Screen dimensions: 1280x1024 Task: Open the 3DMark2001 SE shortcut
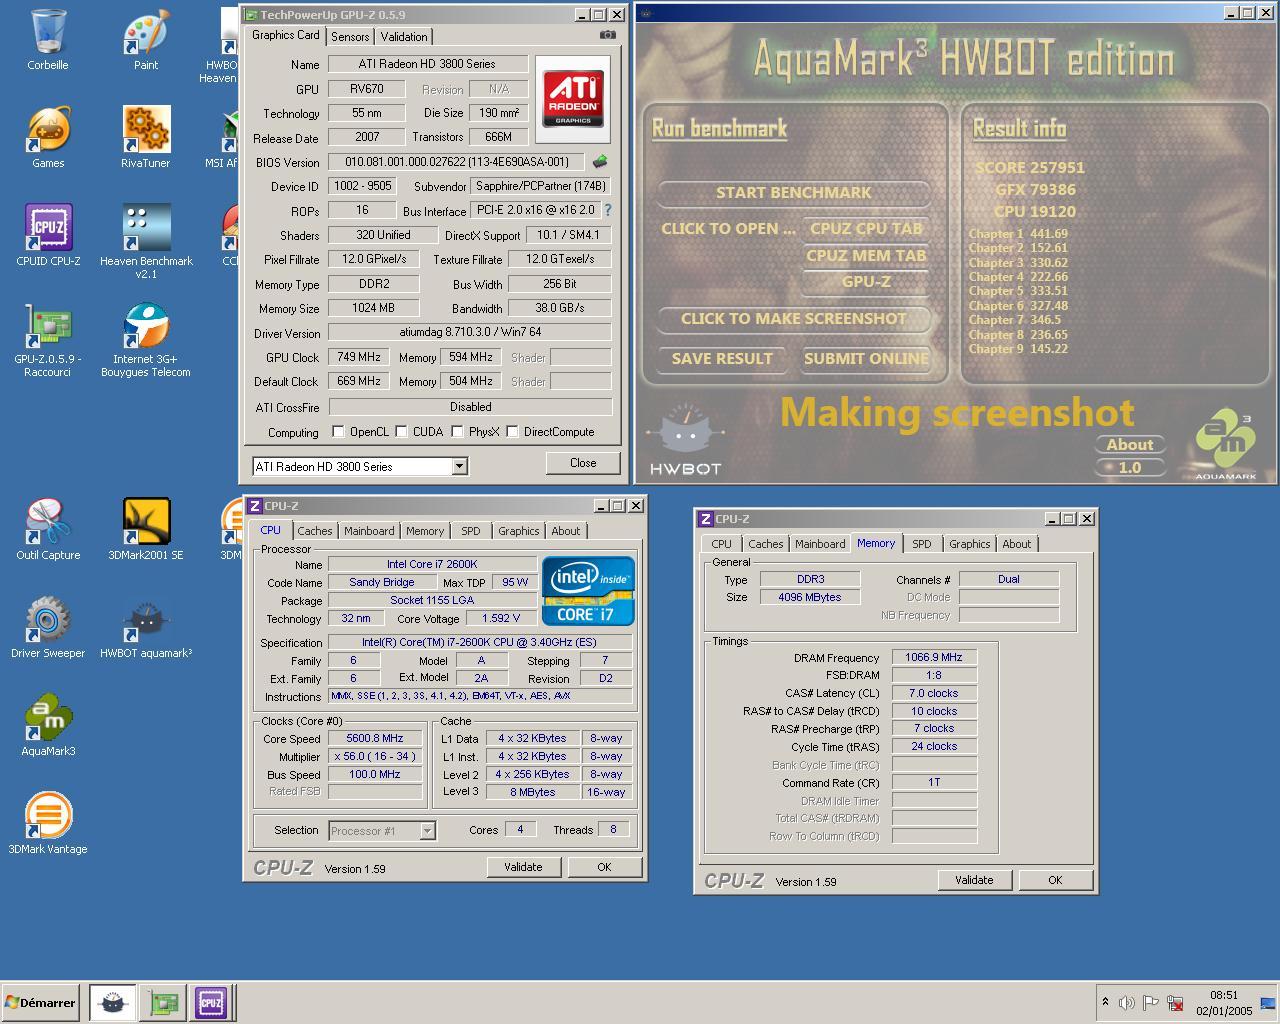coord(146,530)
